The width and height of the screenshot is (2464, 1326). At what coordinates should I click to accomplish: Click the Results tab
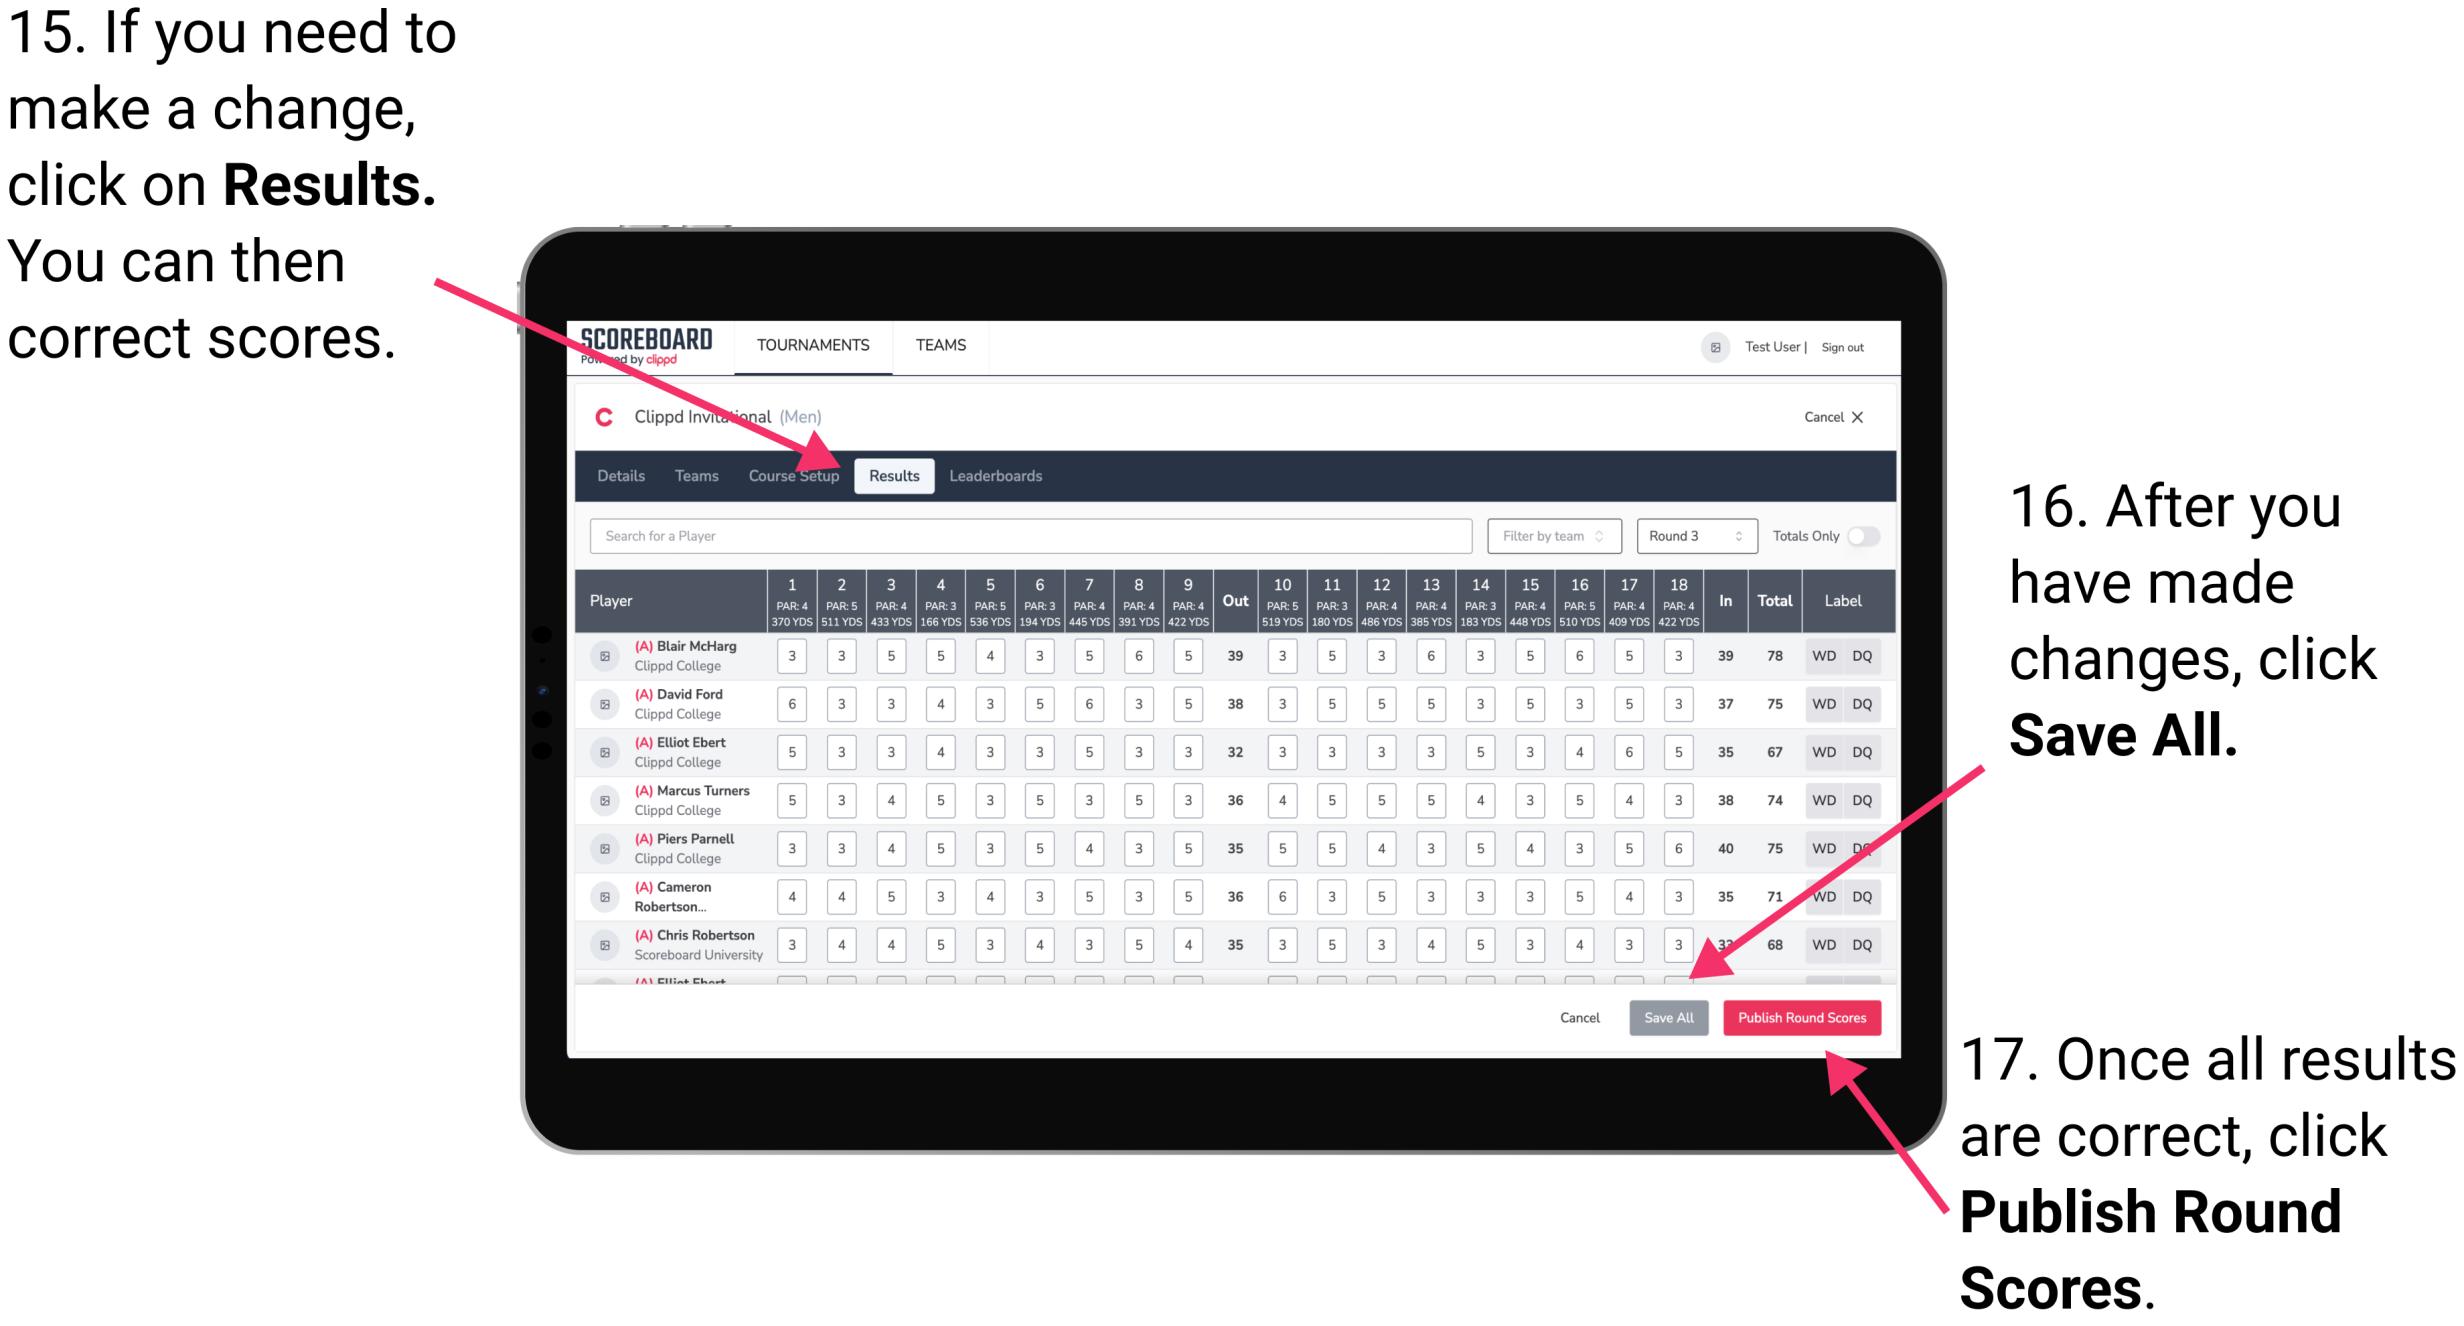[x=896, y=475]
